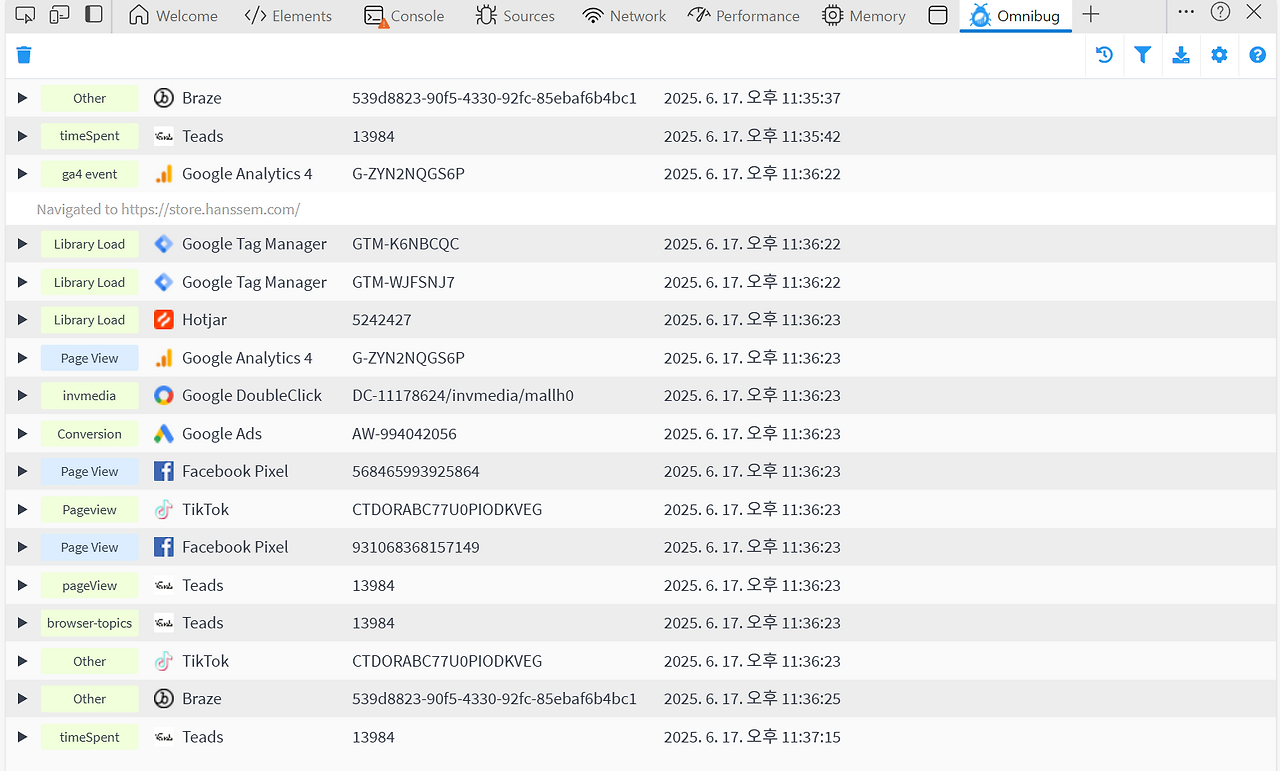This screenshot has height=771, width=1280.
Task: Click the 'Google DoubleClick' provider name
Action: (252, 396)
